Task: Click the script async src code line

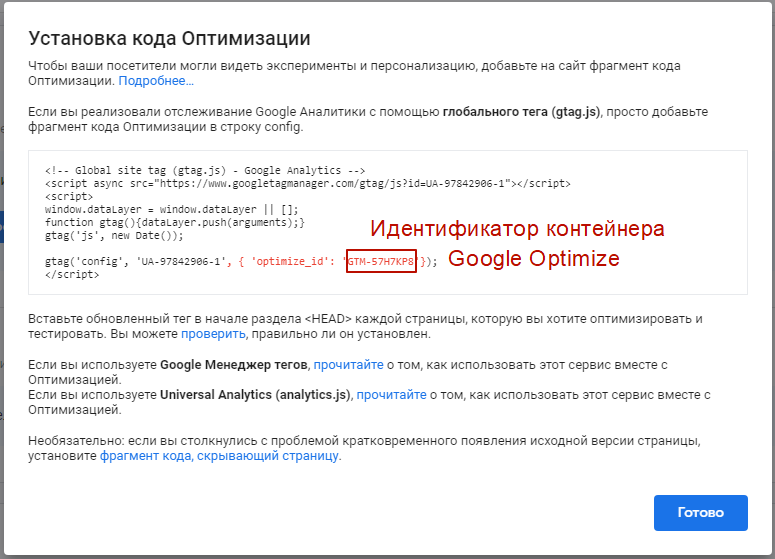Action: [307, 184]
